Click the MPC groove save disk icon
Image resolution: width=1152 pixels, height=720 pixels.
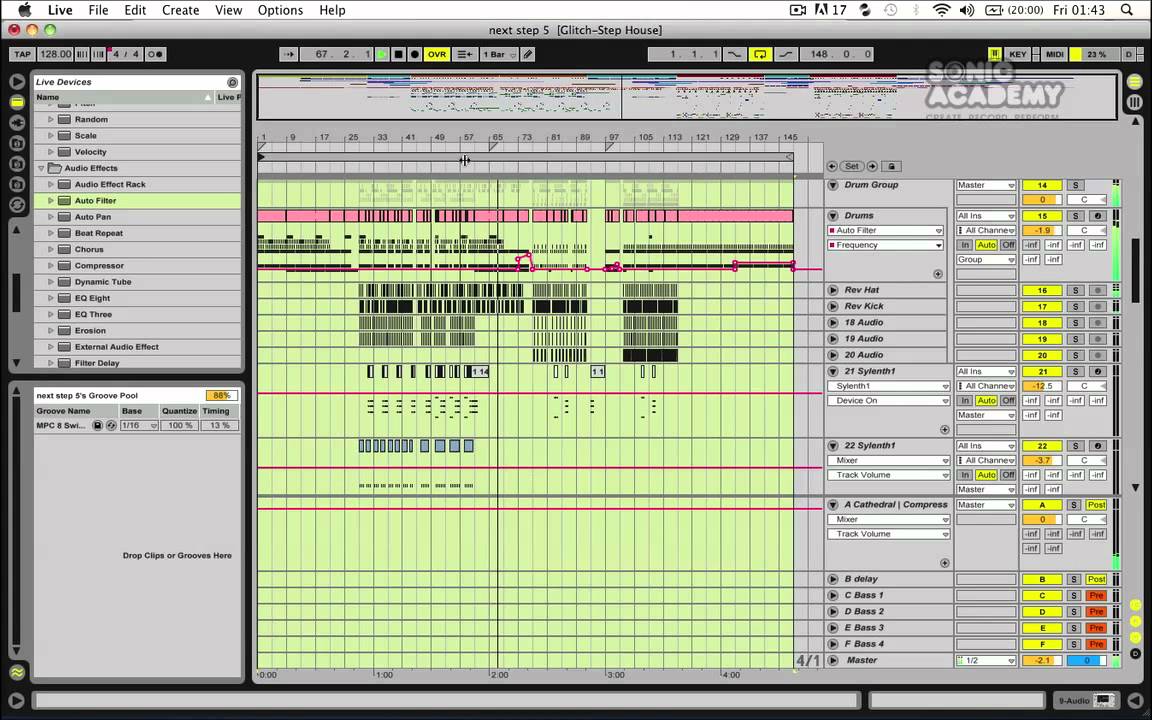click(x=97, y=425)
